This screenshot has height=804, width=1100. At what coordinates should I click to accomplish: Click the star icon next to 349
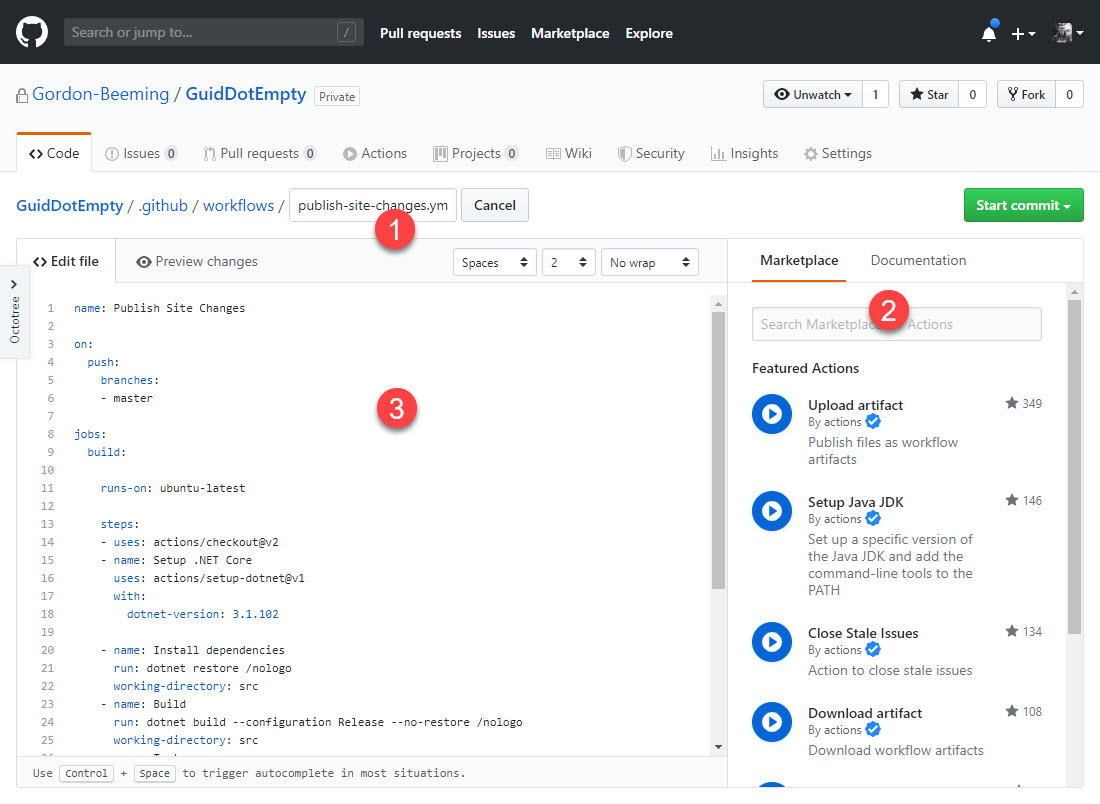pyautogui.click(x=1012, y=403)
